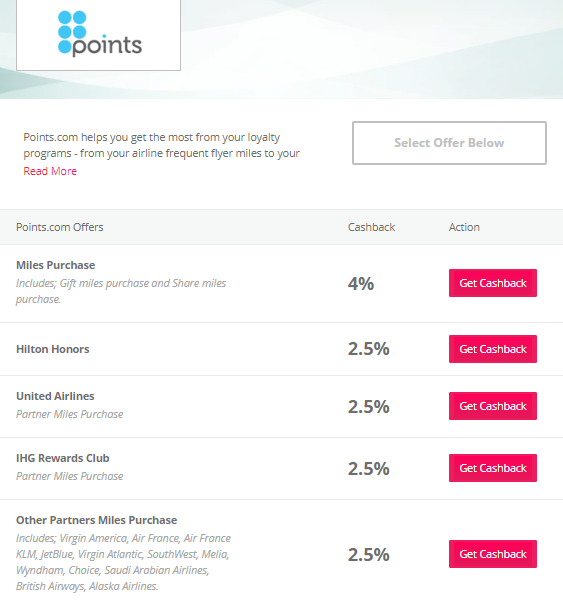The height and width of the screenshot is (602, 563).
Task: Select the United Airlines offer title
Action: pyautogui.click(x=55, y=396)
